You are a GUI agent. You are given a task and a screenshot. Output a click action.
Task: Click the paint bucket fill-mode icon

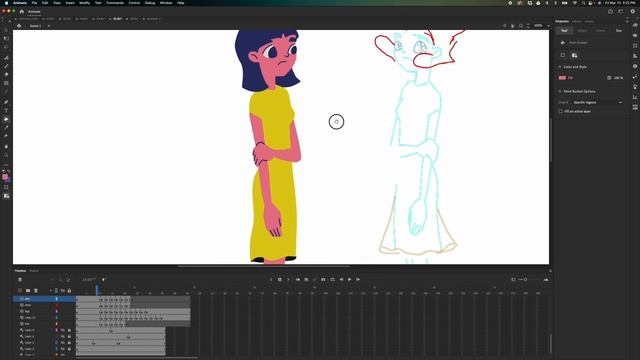click(574, 55)
